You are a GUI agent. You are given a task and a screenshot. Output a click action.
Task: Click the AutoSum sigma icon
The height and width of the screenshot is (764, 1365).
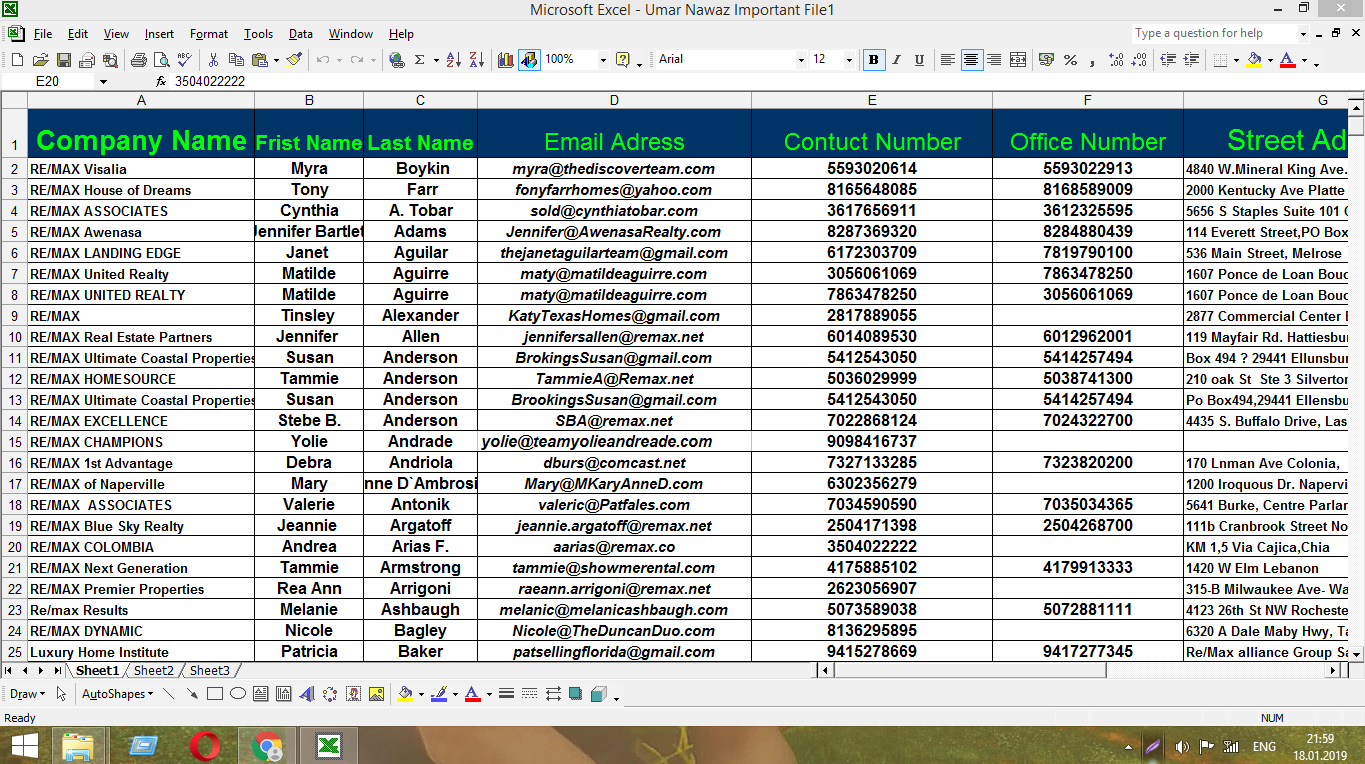point(419,60)
